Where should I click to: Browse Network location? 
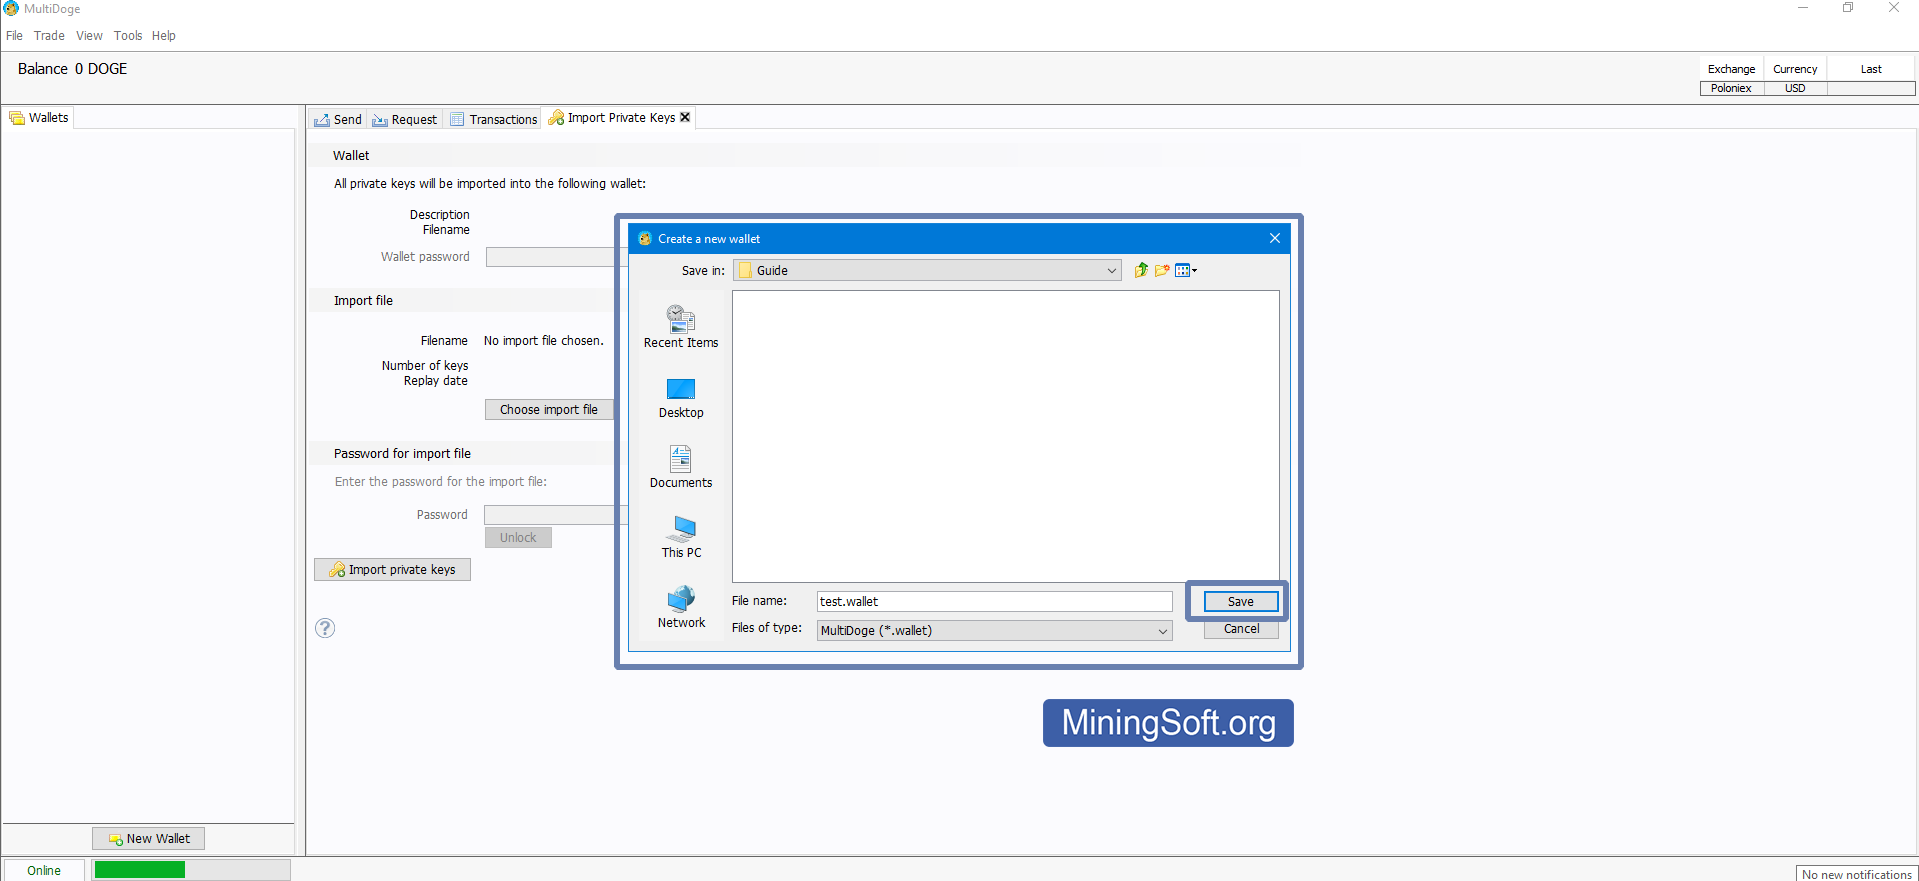pyautogui.click(x=681, y=607)
